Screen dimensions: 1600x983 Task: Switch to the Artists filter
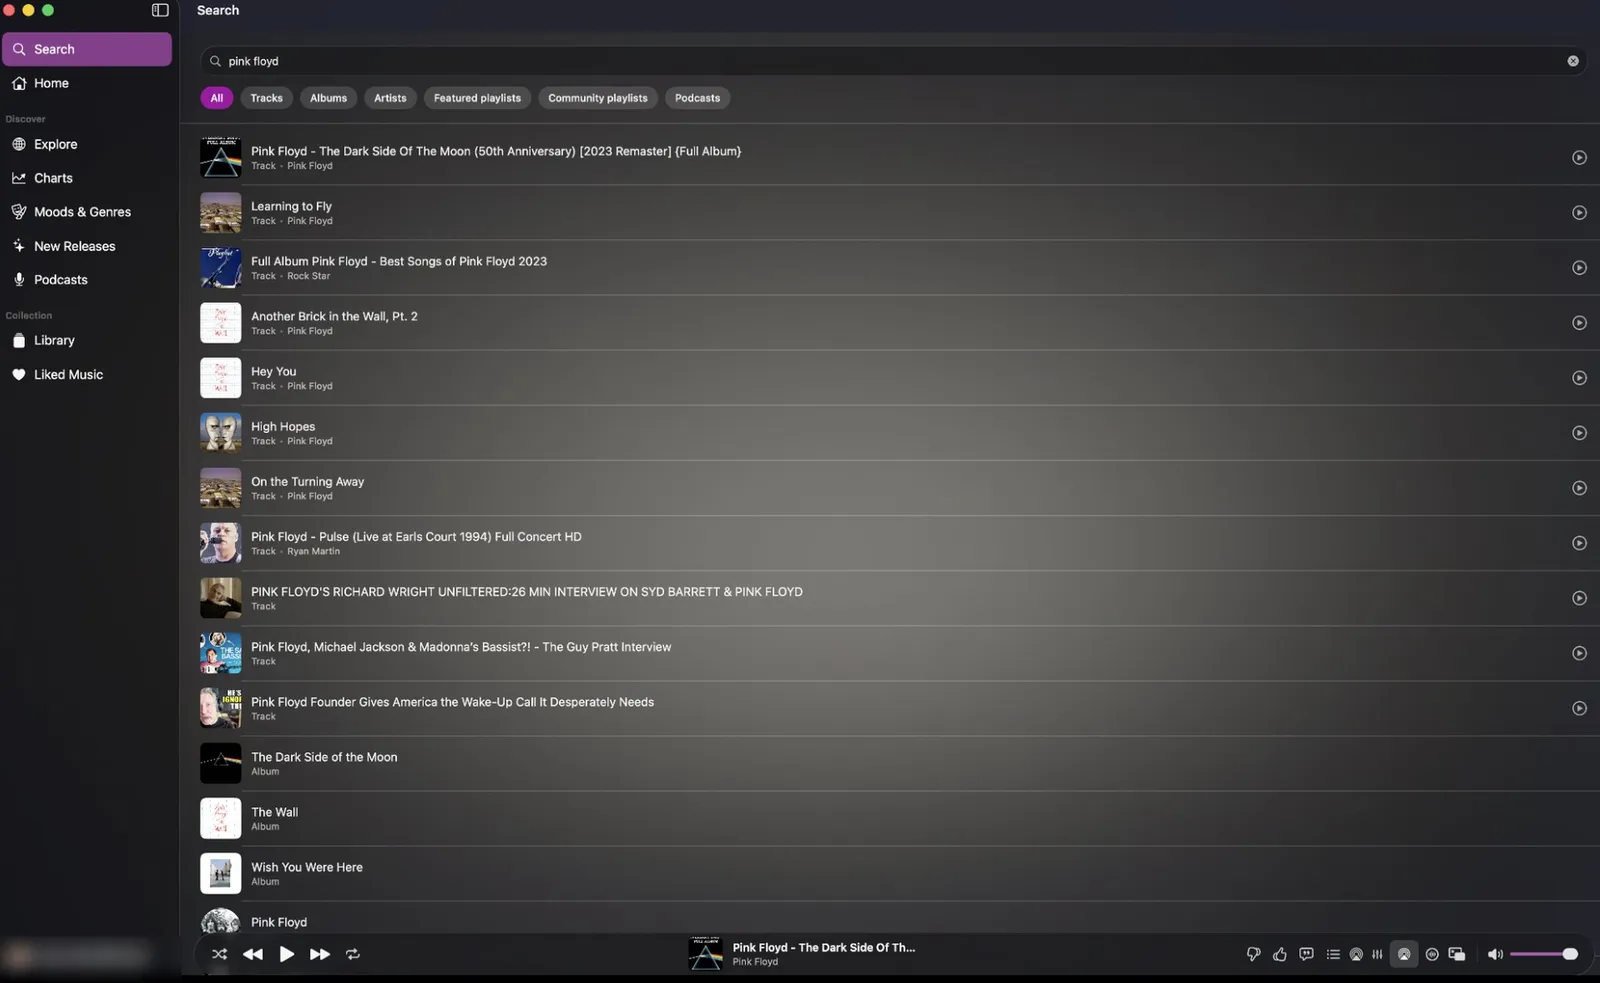pos(390,98)
